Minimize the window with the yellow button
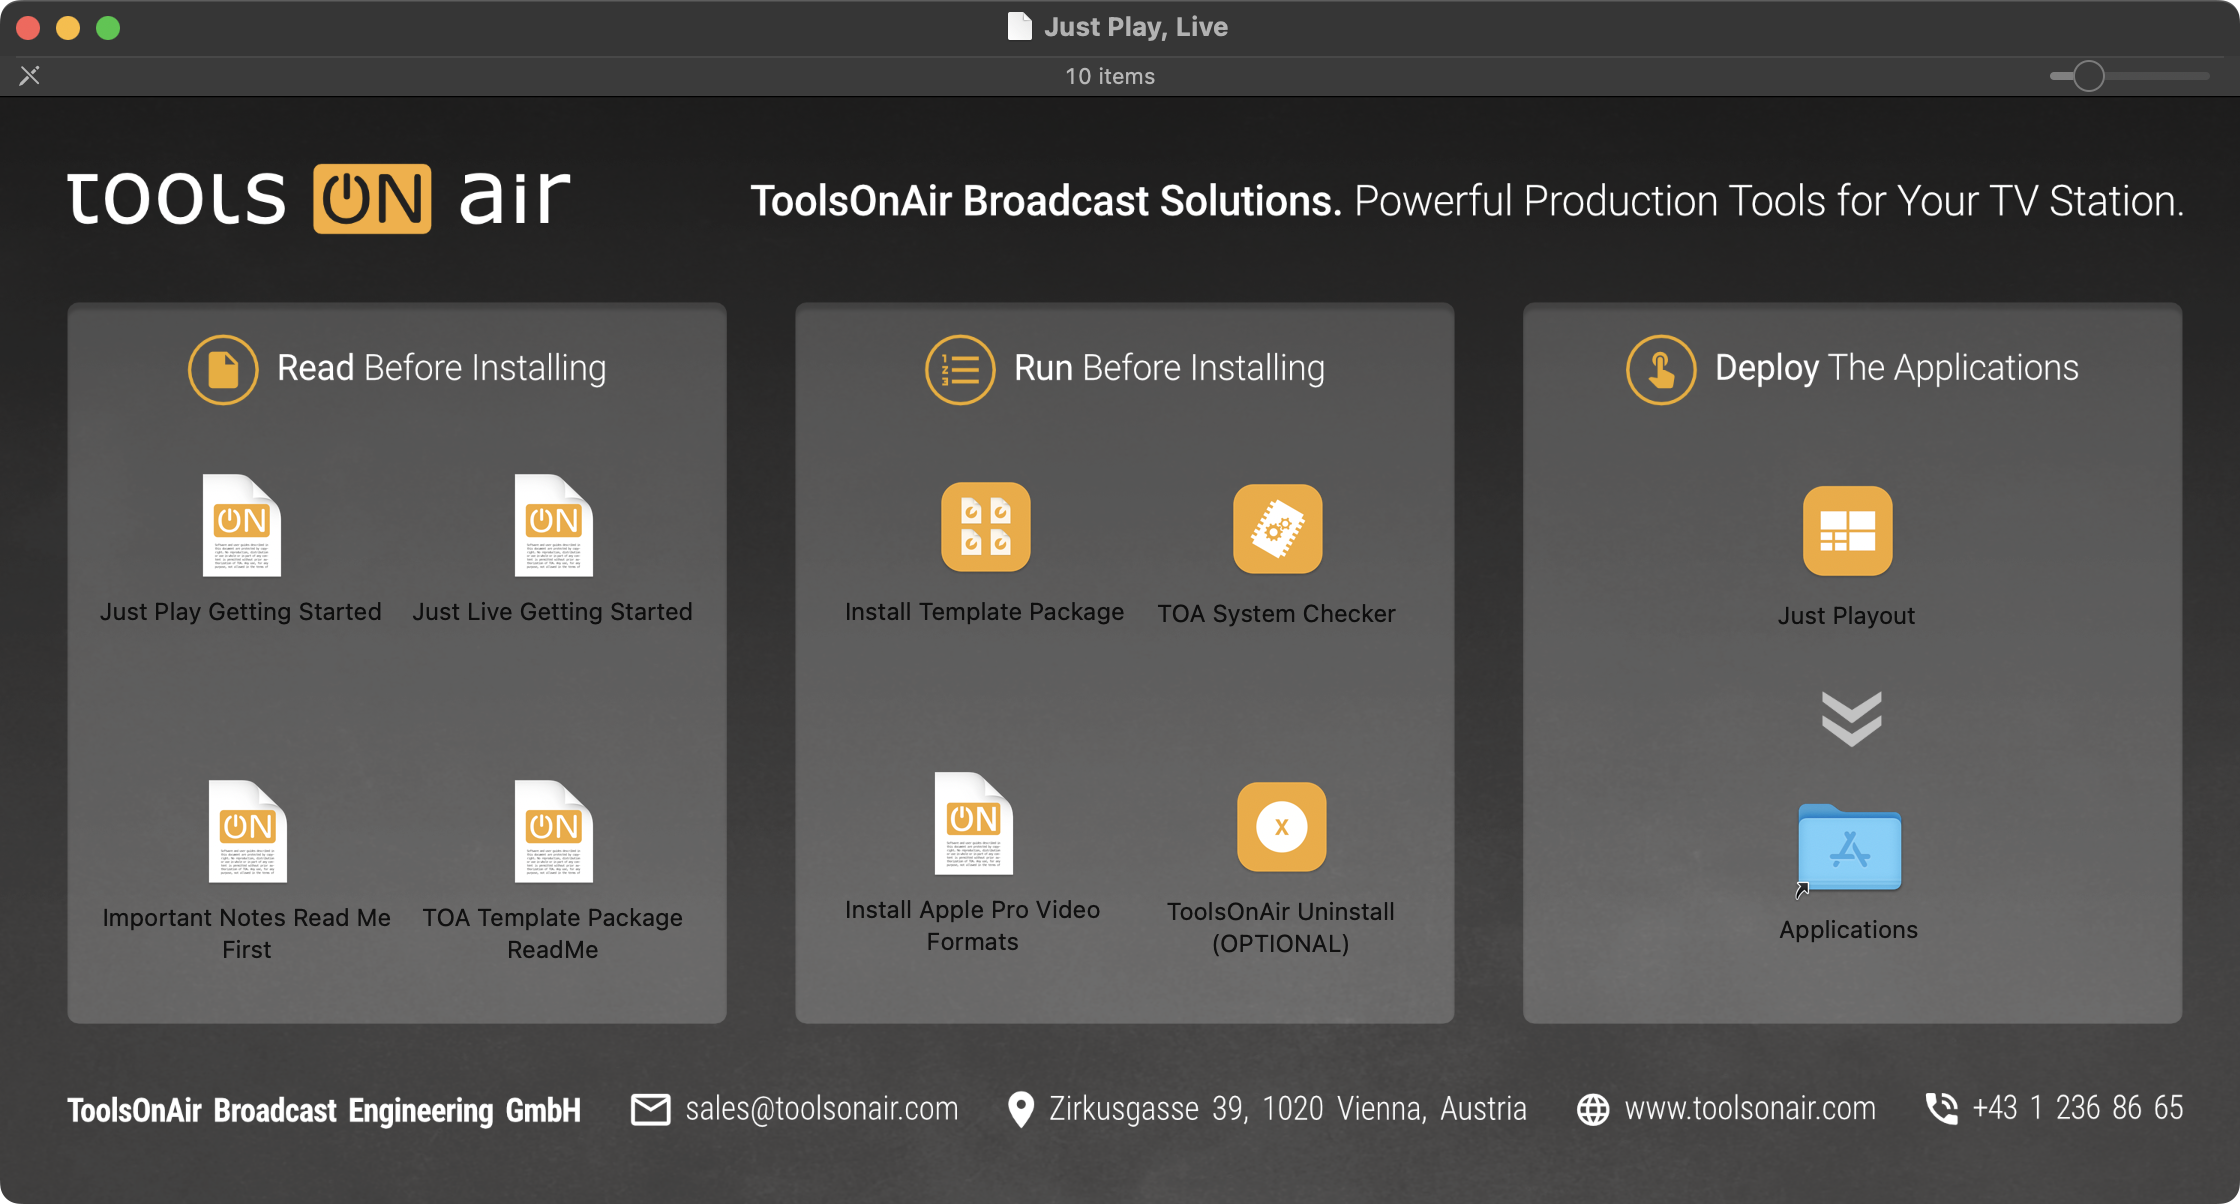This screenshot has height=1204, width=2240. tap(68, 28)
